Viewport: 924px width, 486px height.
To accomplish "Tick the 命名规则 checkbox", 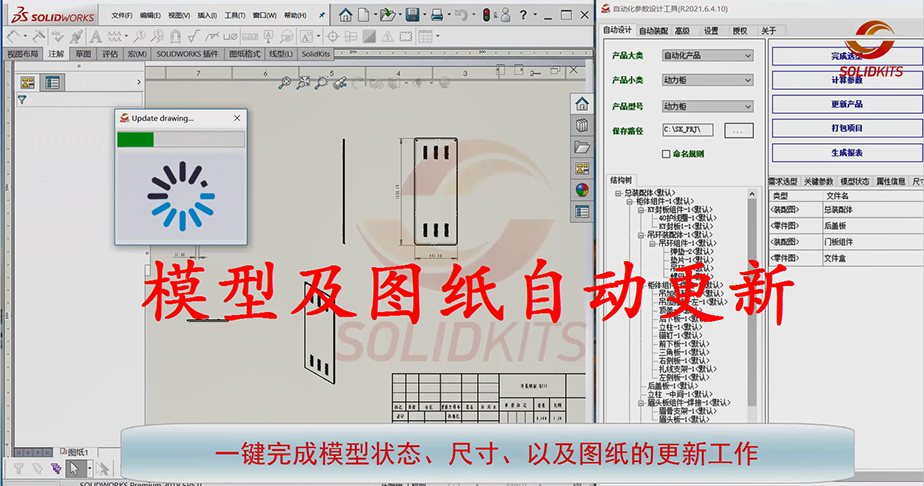I will [666, 154].
